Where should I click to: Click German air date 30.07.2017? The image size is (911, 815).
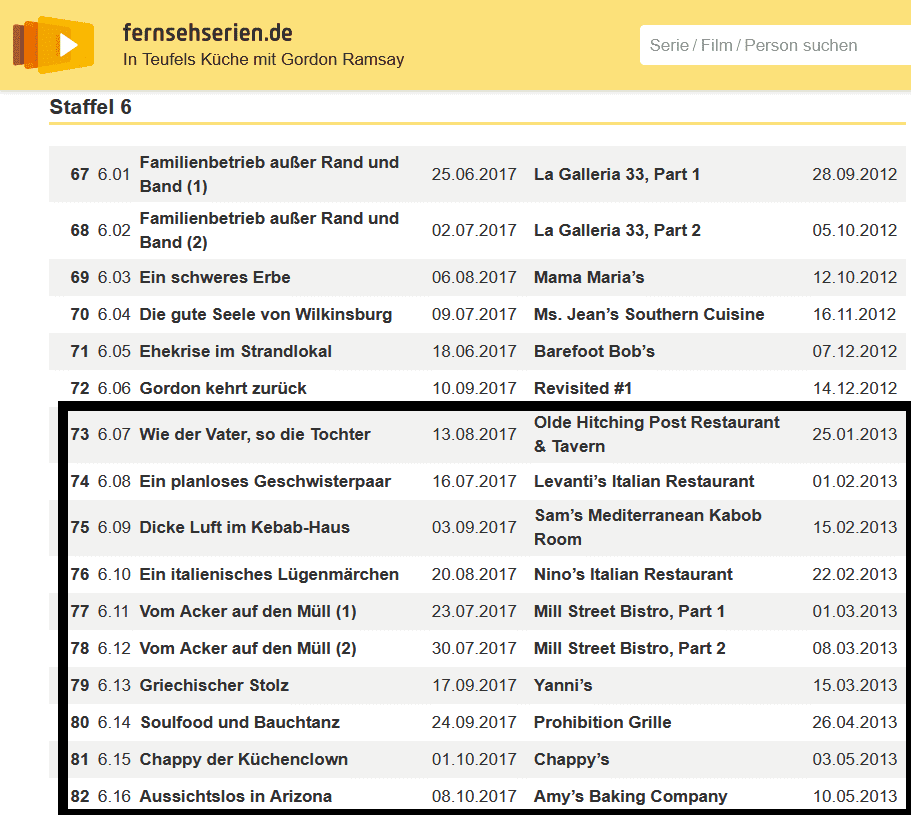(x=474, y=648)
